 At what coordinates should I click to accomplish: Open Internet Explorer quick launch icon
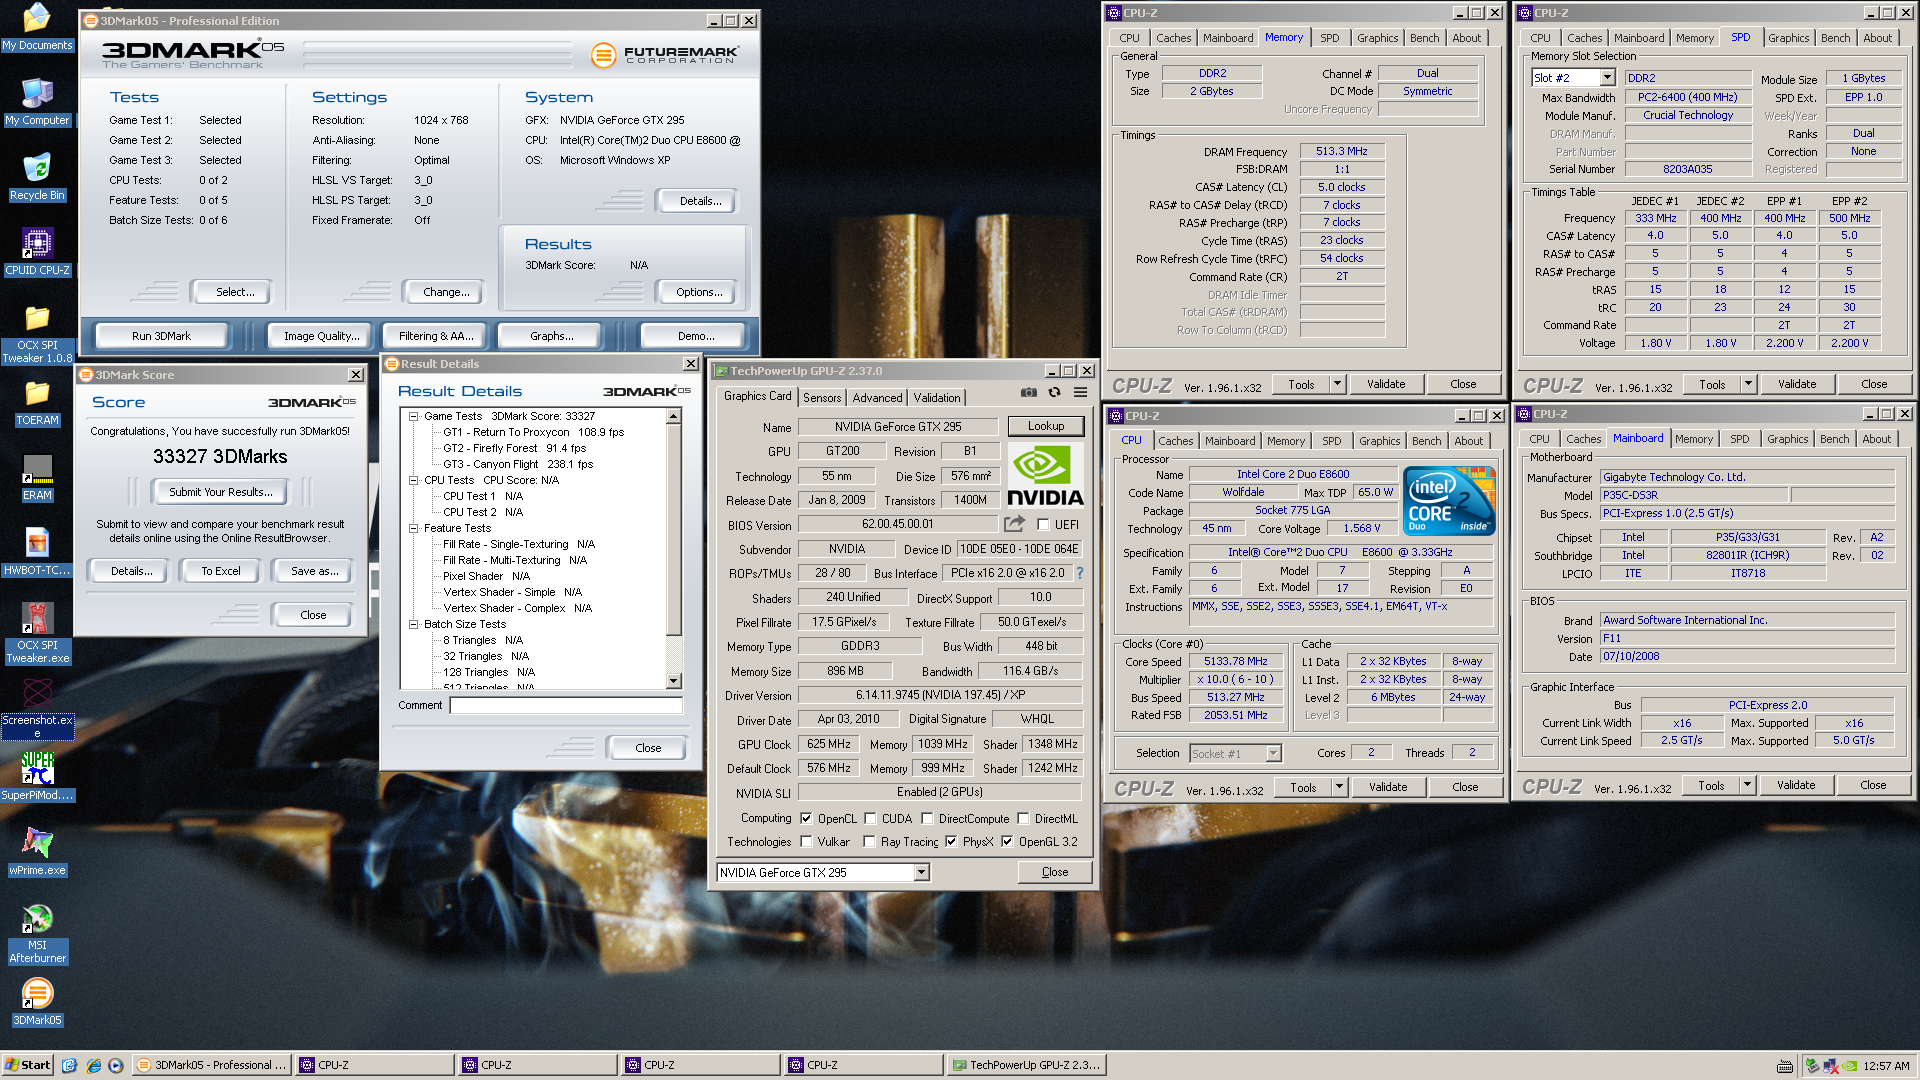(93, 1065)
